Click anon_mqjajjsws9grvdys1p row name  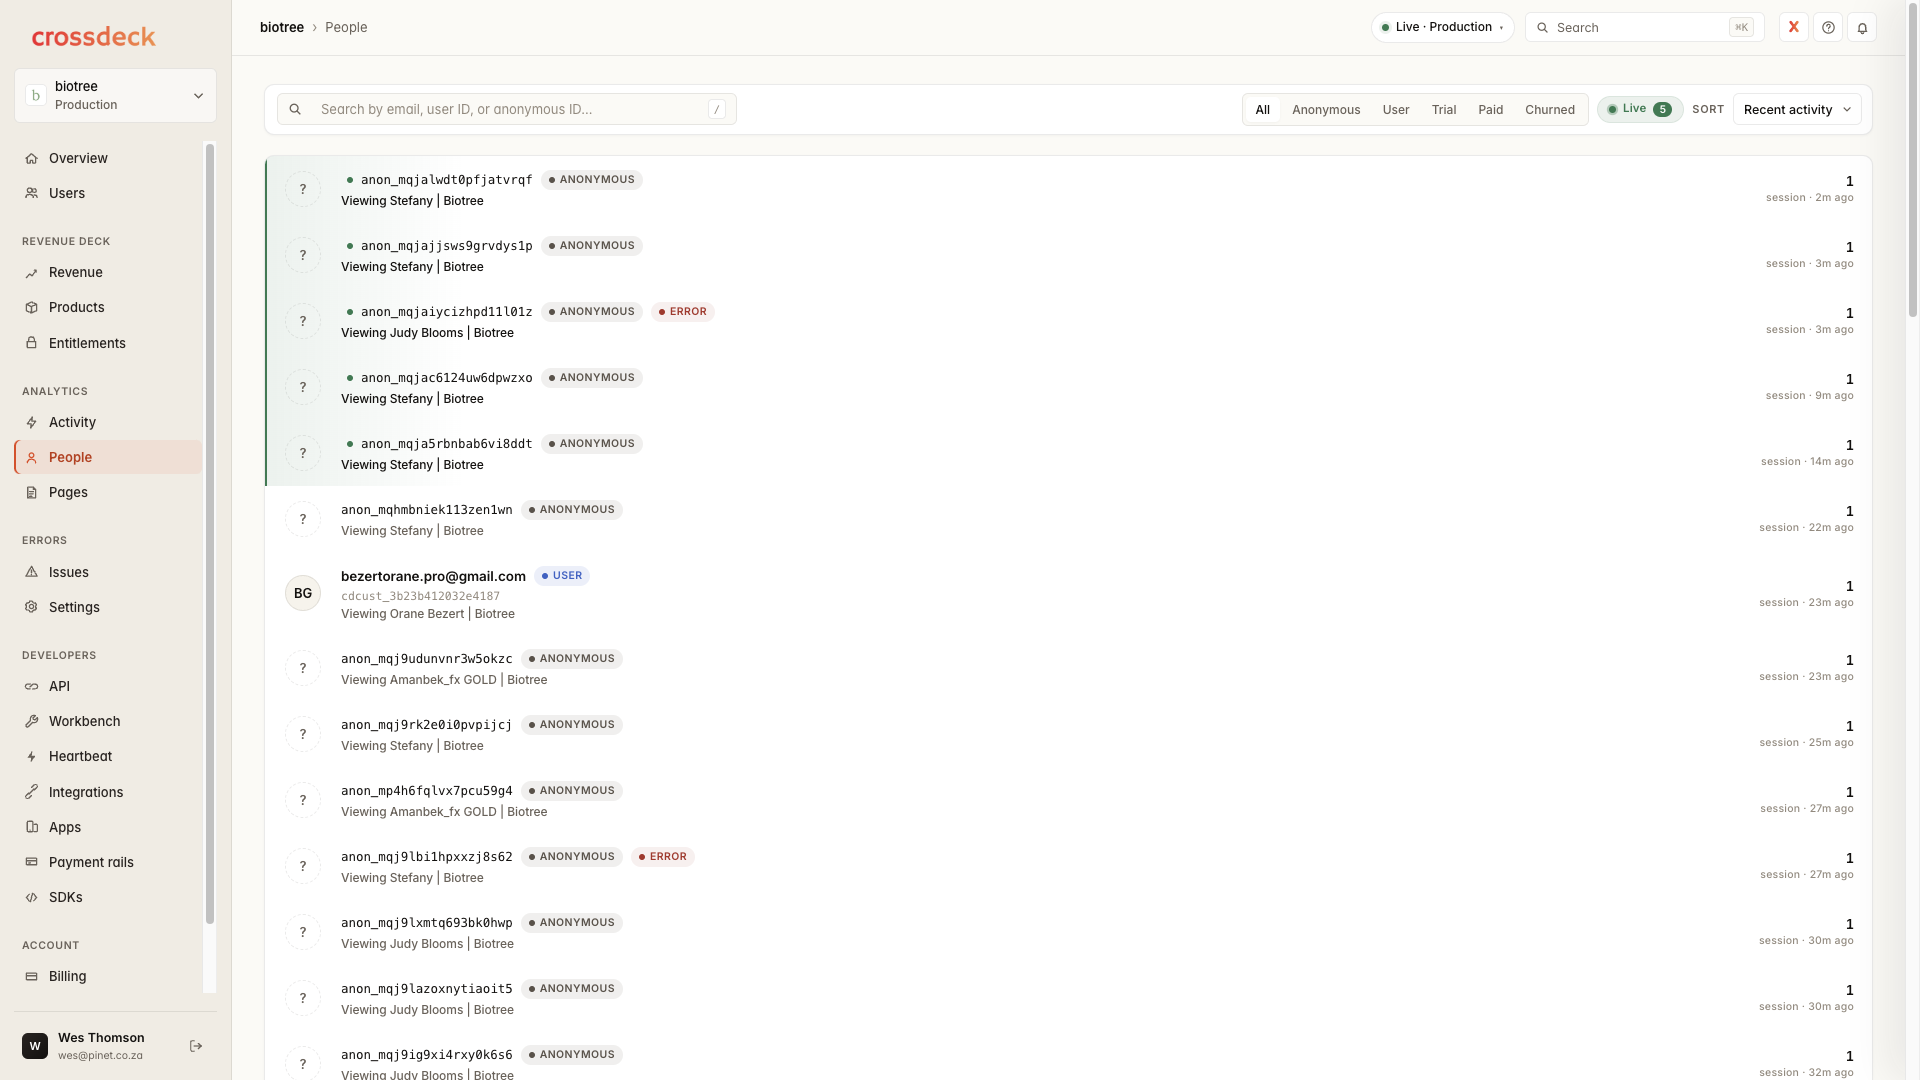pos(447,246)
